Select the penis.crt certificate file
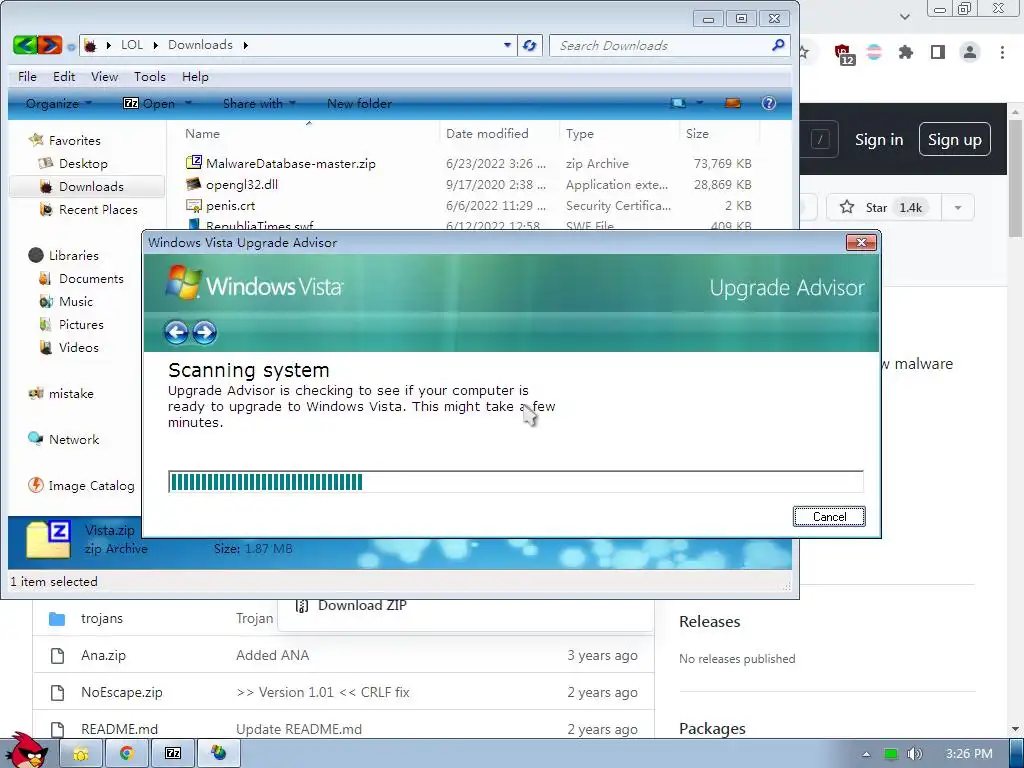The image size is (1024, 768). [x=230, y=205]
